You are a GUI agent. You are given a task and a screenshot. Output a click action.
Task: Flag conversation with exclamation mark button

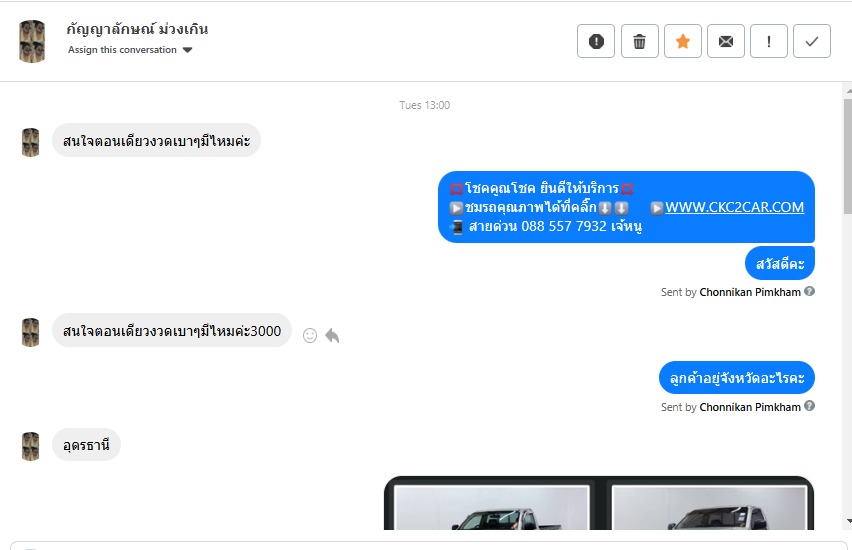coord(769,41)
